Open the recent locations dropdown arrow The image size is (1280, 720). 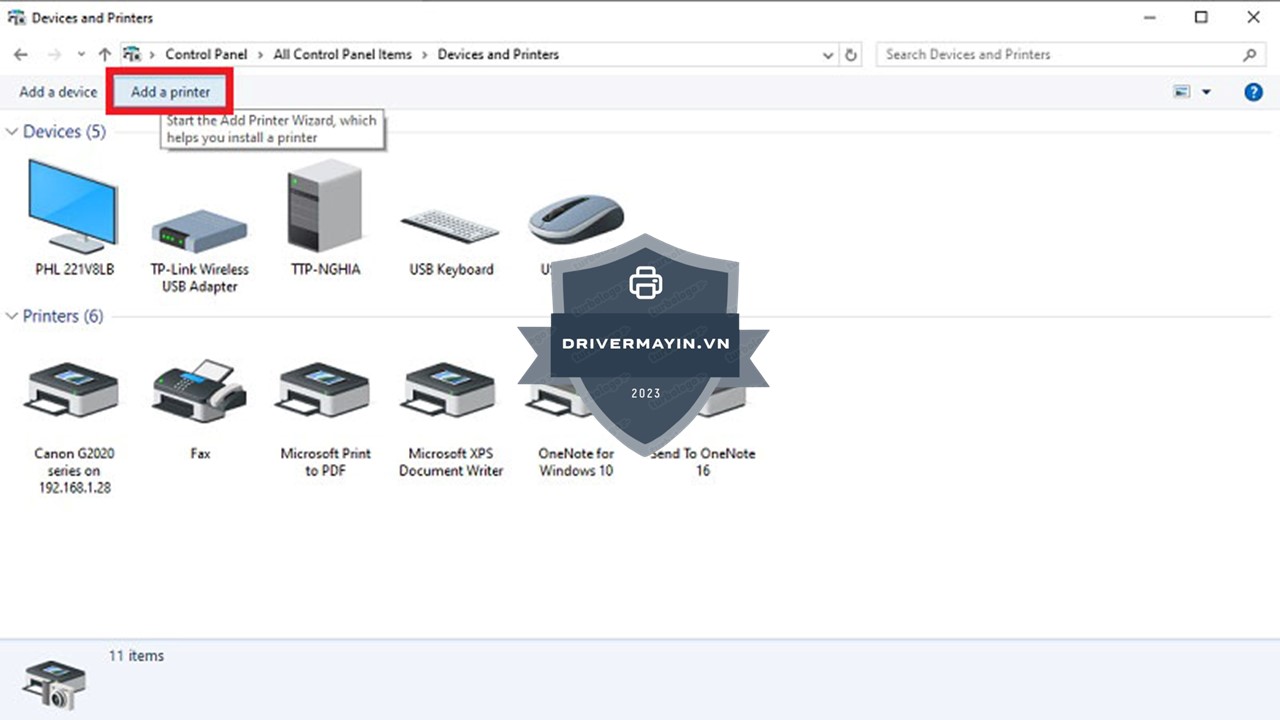pos(81,55)
